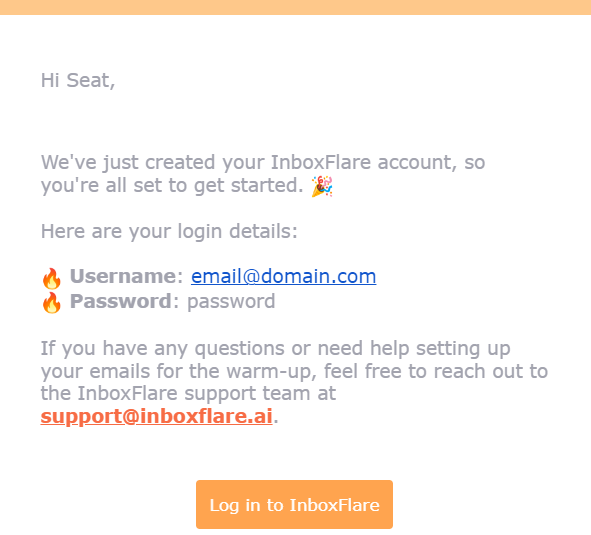This screenshot has height=535, width=591.
Task: Click the word "warm-up" in the support paragraph
Action: 271,372
